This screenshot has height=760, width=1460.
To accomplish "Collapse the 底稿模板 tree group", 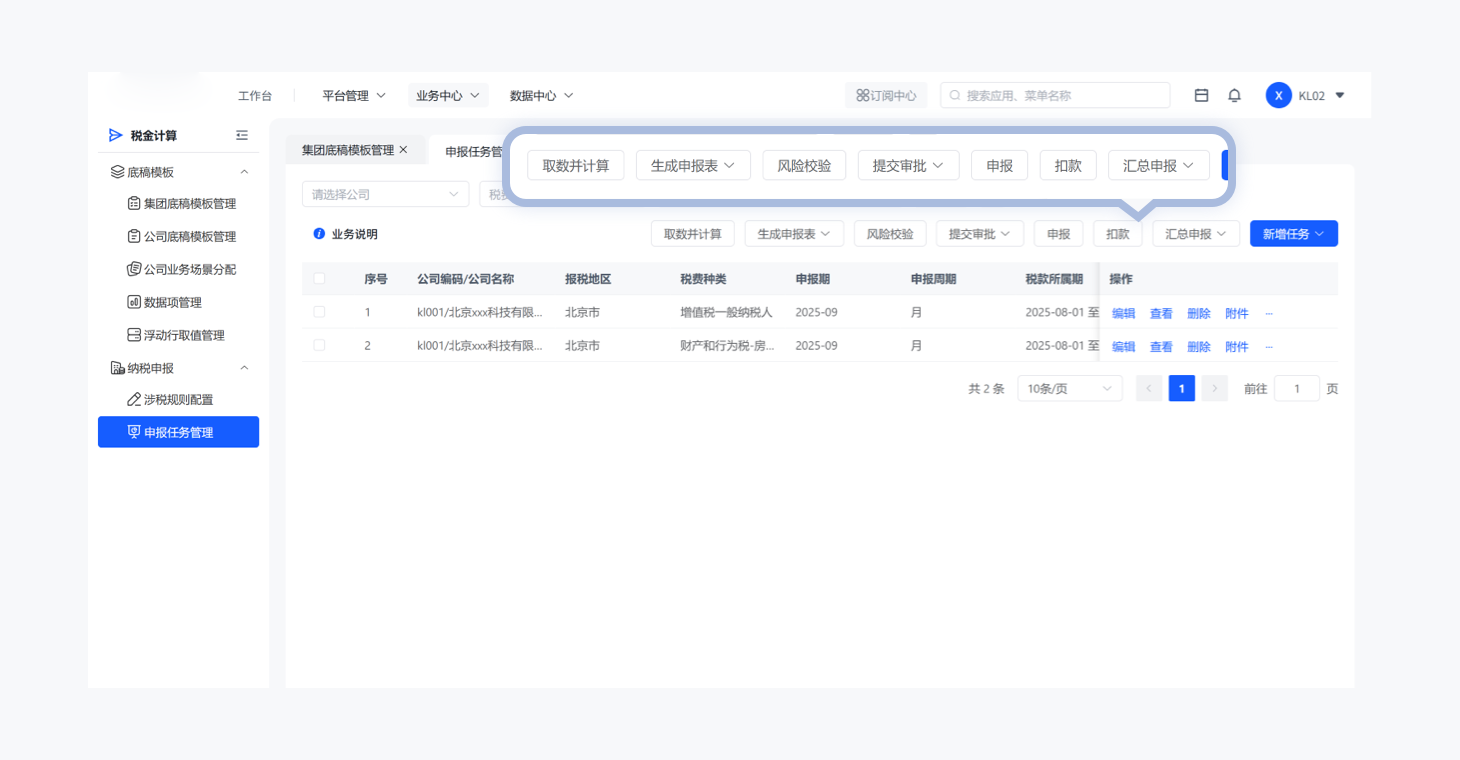I will pos(244,172).
